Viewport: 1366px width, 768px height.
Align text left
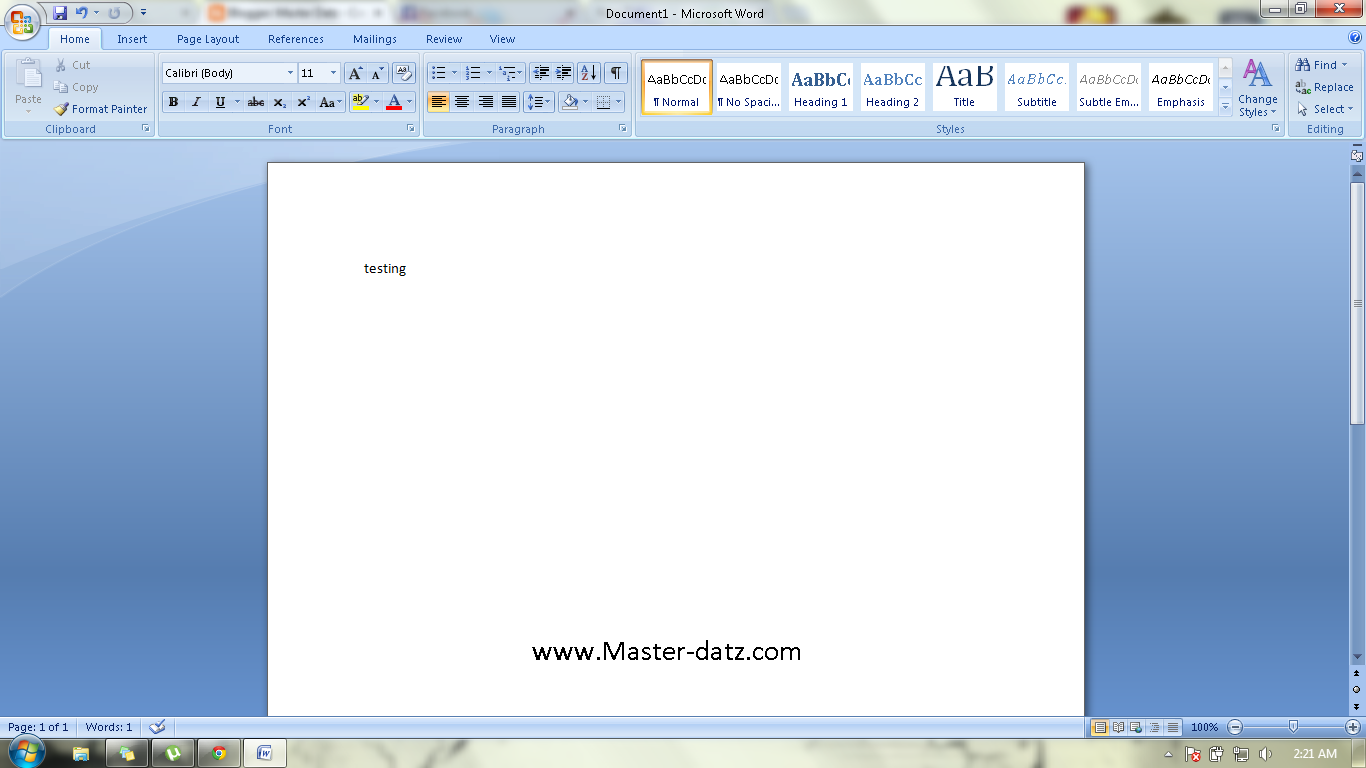click(438, 102)
